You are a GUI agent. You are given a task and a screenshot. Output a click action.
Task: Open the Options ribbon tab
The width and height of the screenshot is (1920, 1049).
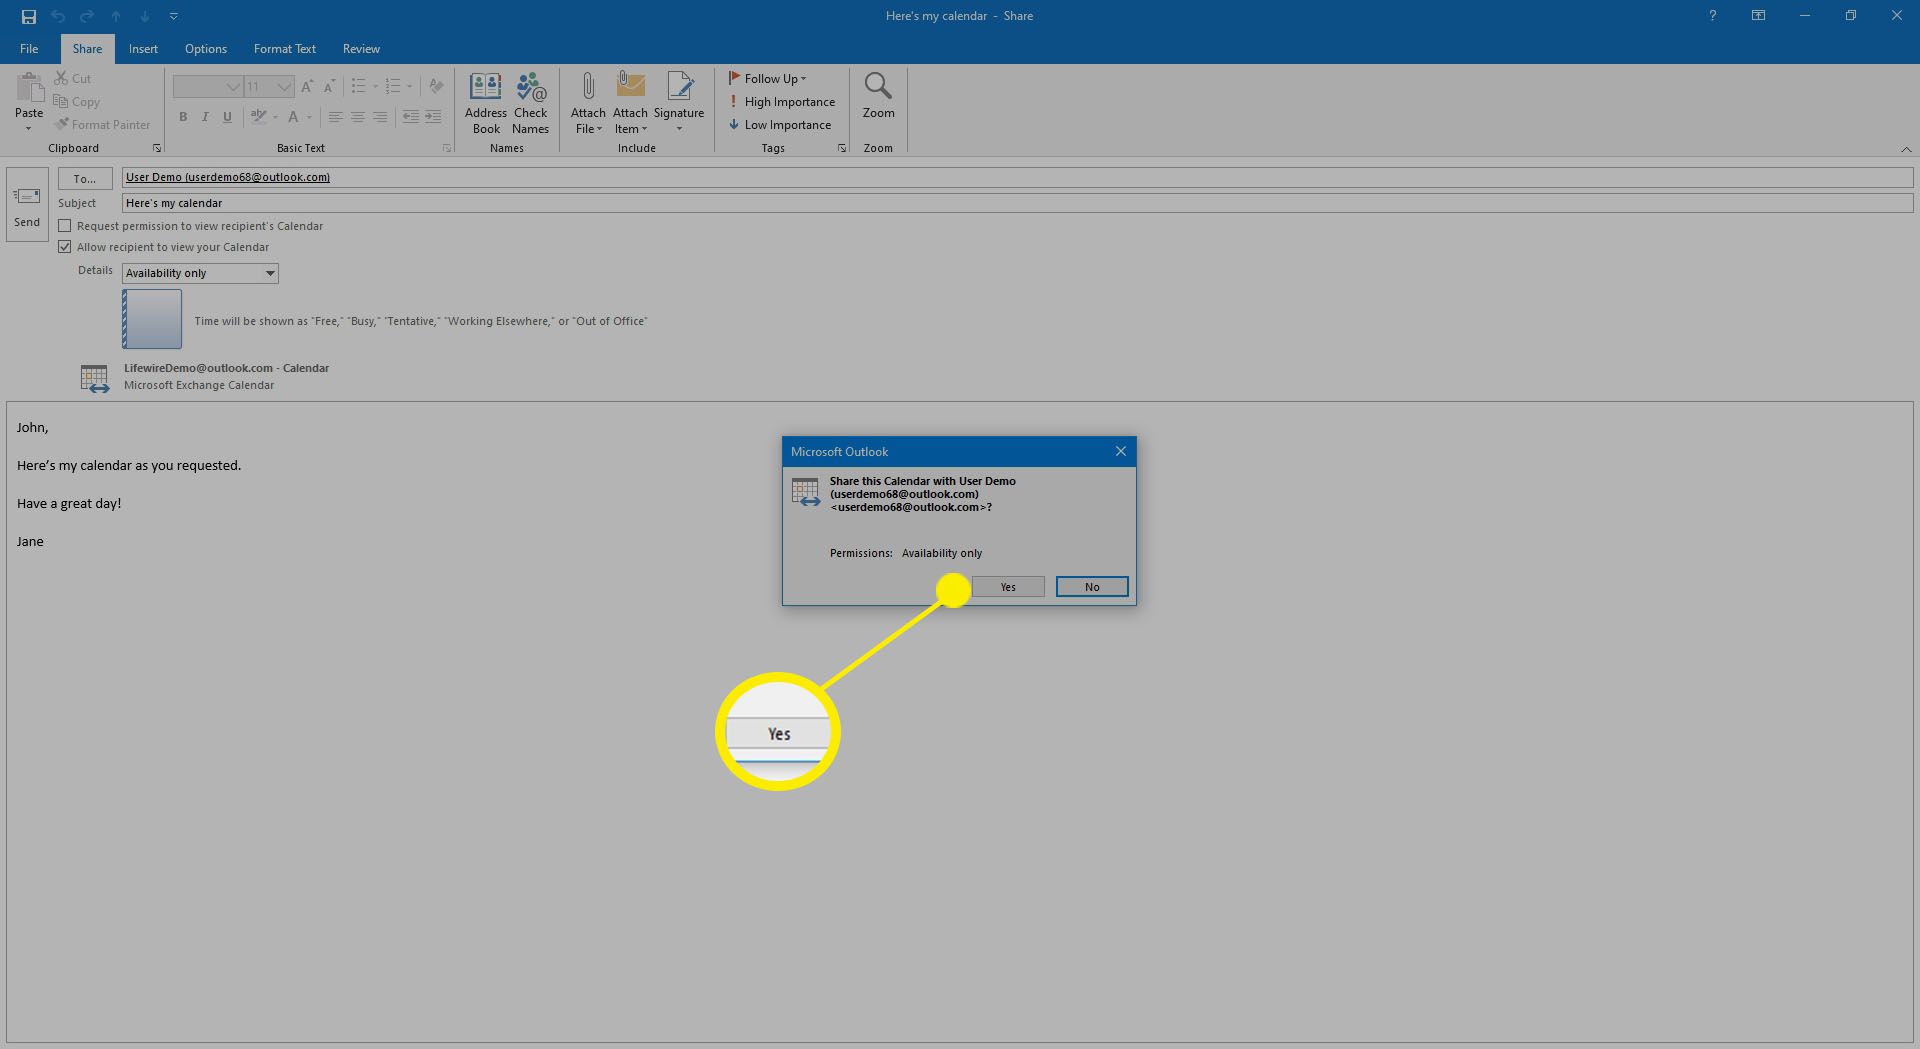coord(206,48)
